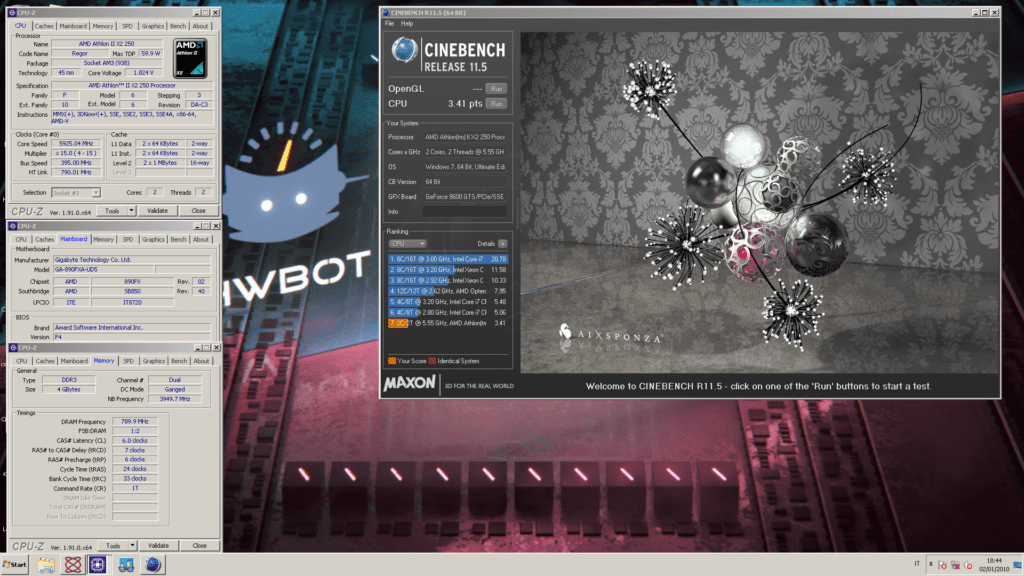The image size is (1024, 576).
Task: Click the Details arrow button in Ranking
Action: [503, 244]
